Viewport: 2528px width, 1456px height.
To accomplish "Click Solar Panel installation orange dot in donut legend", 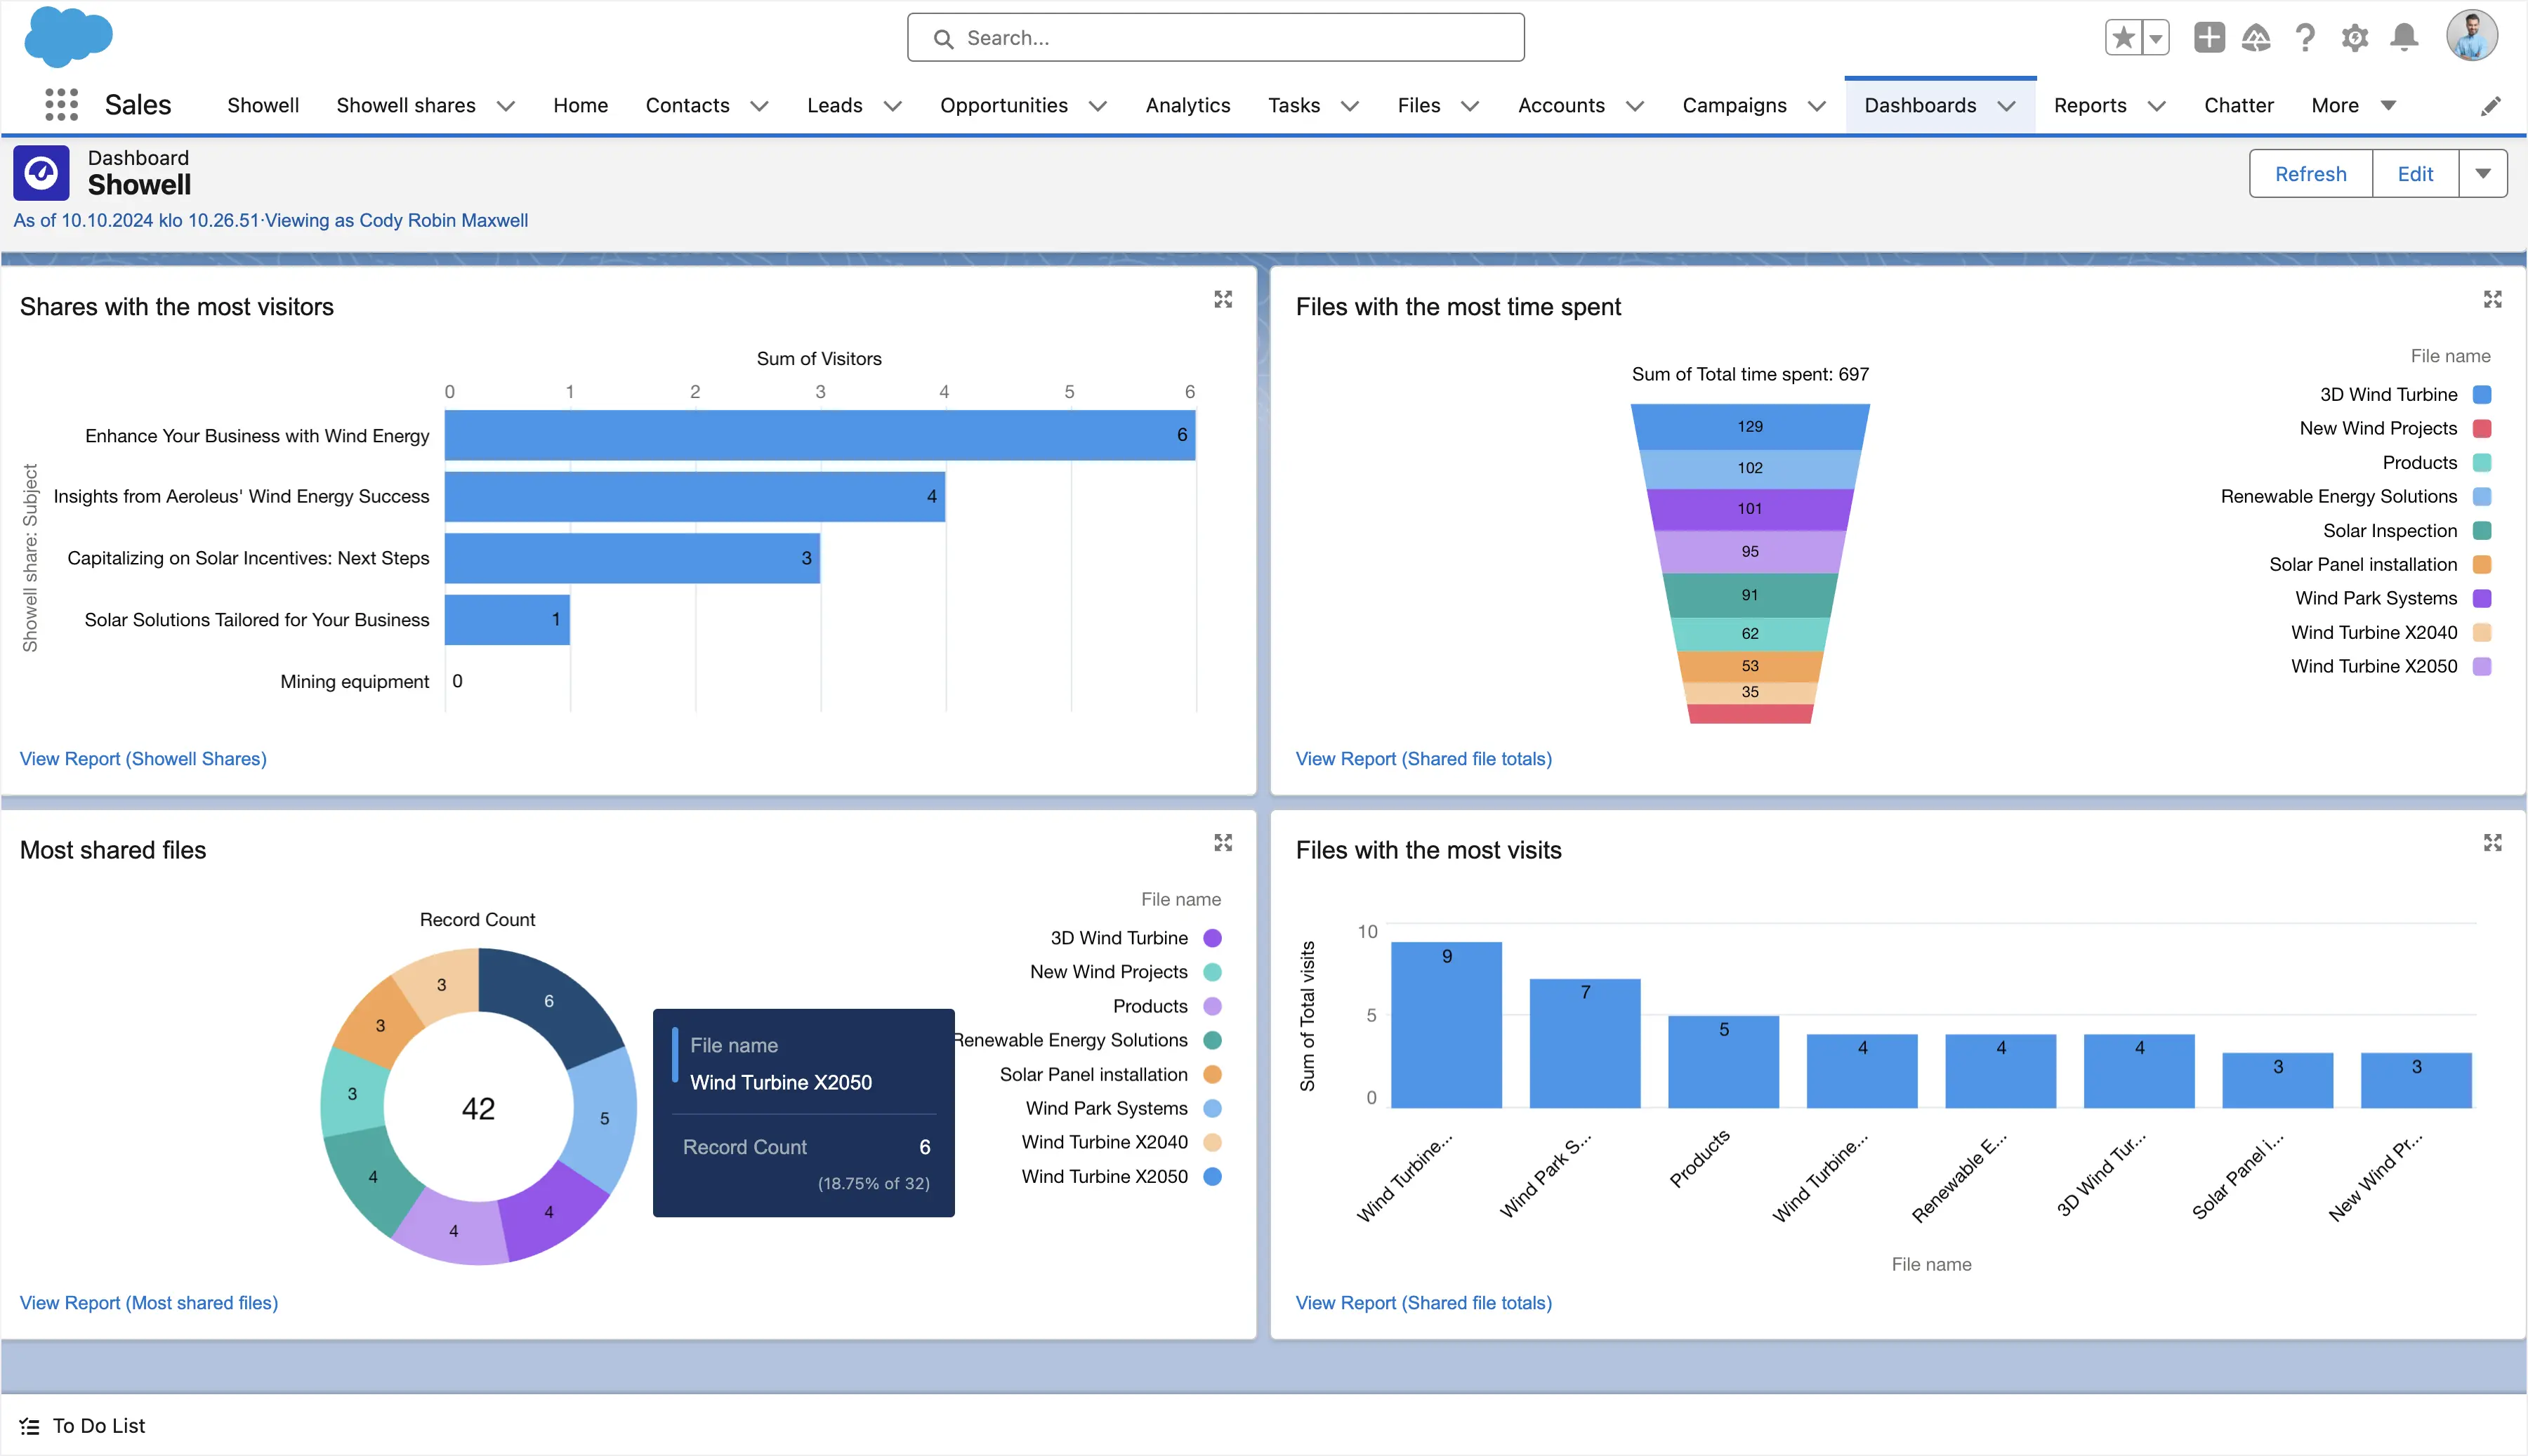I will [x=1212, y=1075].
